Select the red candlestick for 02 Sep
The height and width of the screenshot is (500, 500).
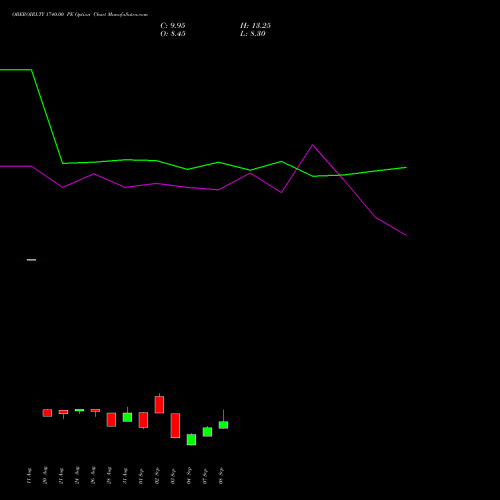tap(159, 404)
